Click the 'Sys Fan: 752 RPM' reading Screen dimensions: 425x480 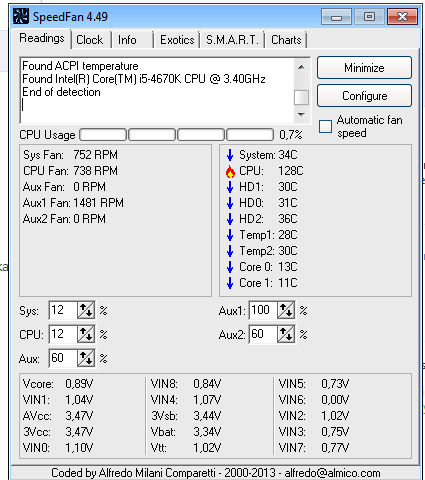point(70,155)
